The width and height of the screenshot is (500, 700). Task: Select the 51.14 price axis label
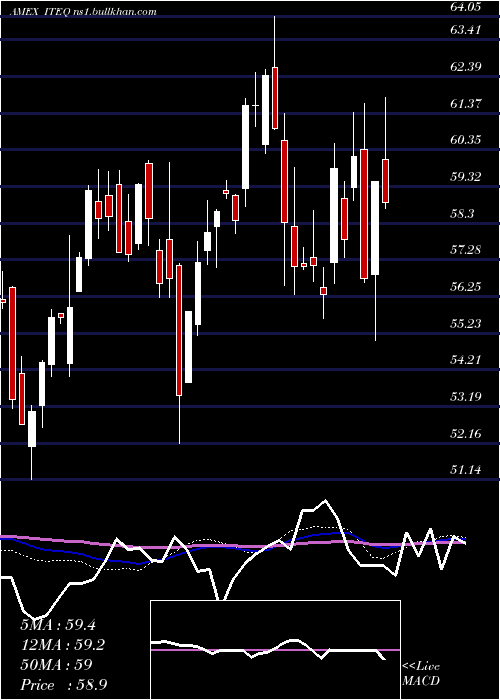(x=465, y=470)
